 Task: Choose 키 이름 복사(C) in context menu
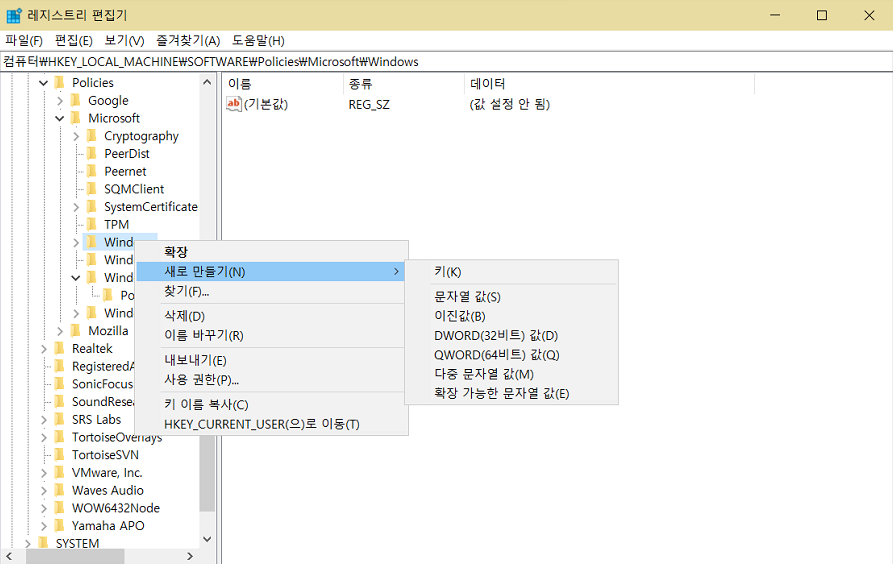pos(272,404)
